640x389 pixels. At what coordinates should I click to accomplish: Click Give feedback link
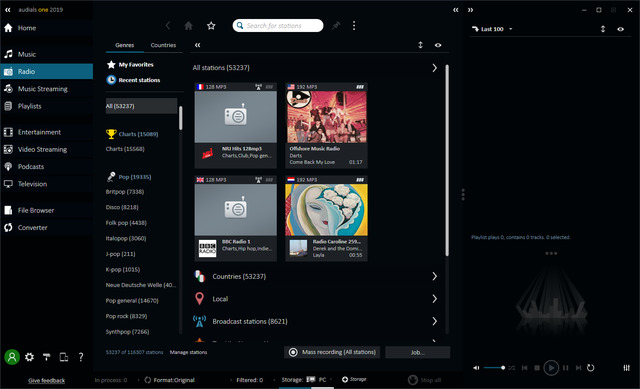click(47, 380)
